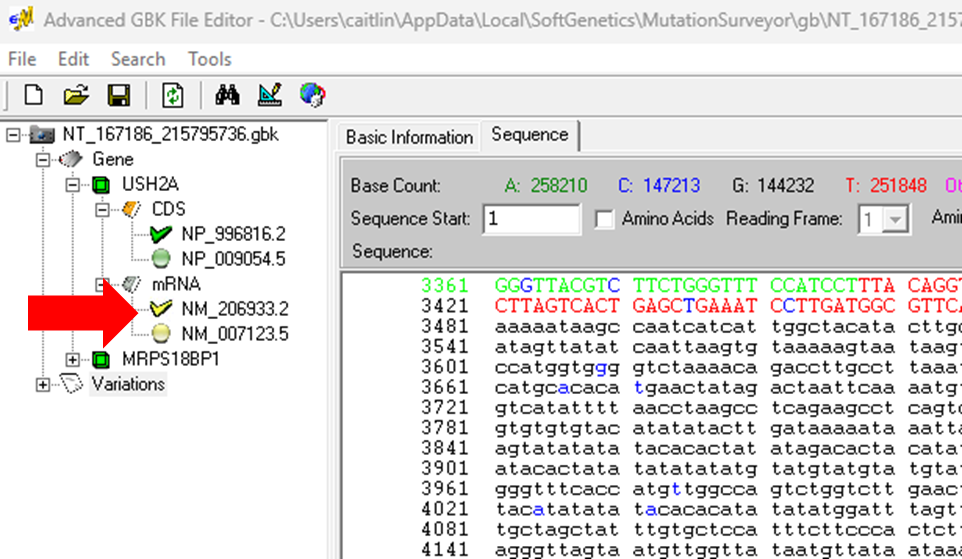The image size is (962, 559).
Task: Click the C: 147213 base count
Action: pos(658,185)
